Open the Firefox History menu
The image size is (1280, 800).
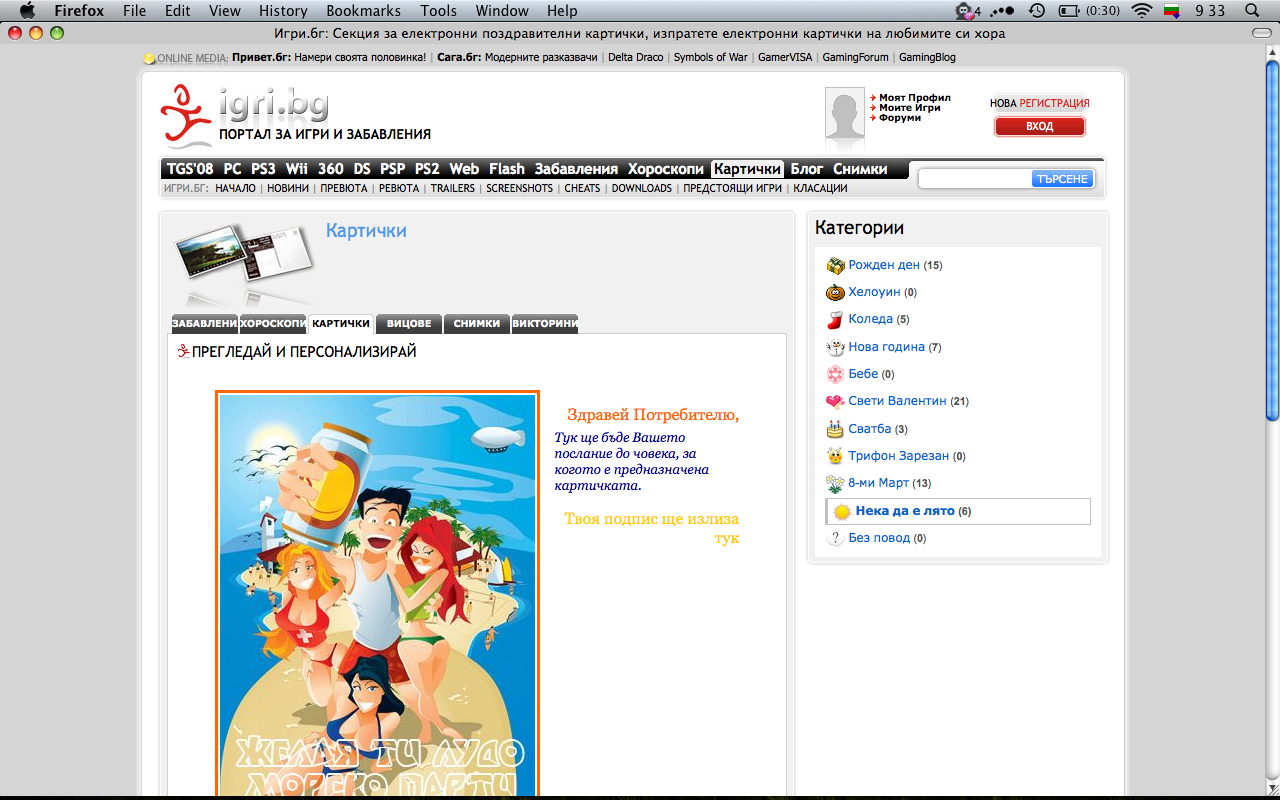[x=283, y=11]
